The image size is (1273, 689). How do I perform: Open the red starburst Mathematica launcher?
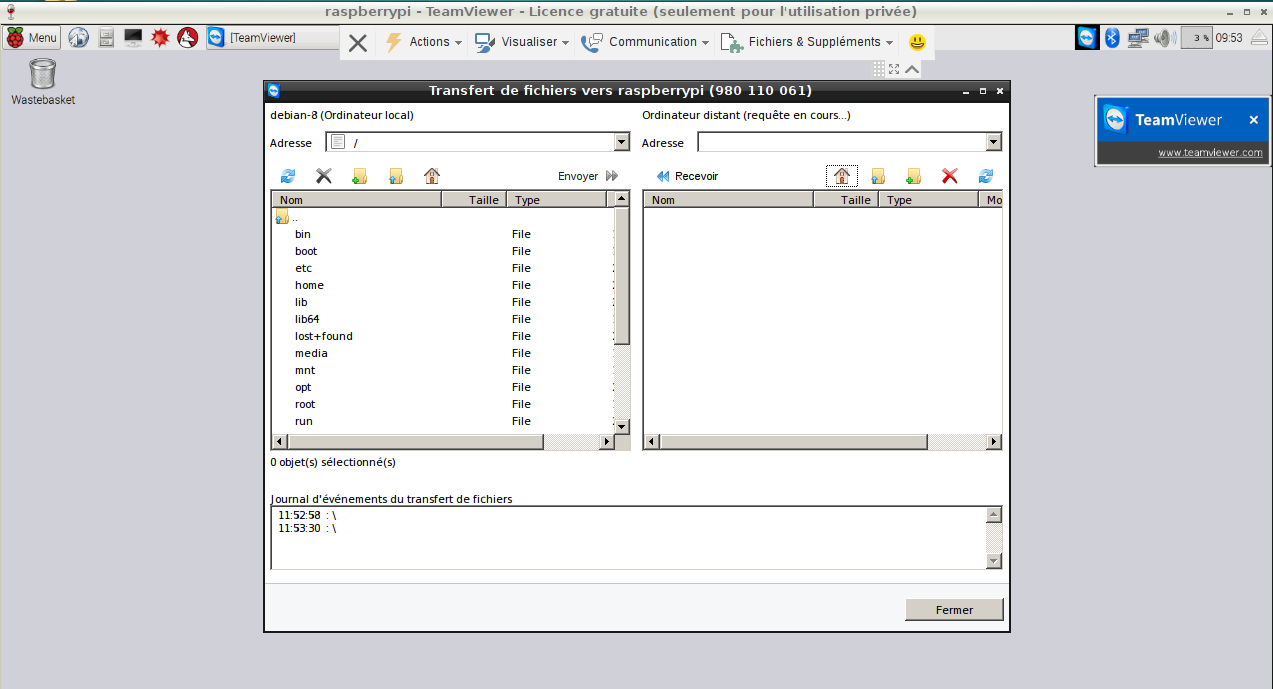pyautogui.click(x=160, y=38)
